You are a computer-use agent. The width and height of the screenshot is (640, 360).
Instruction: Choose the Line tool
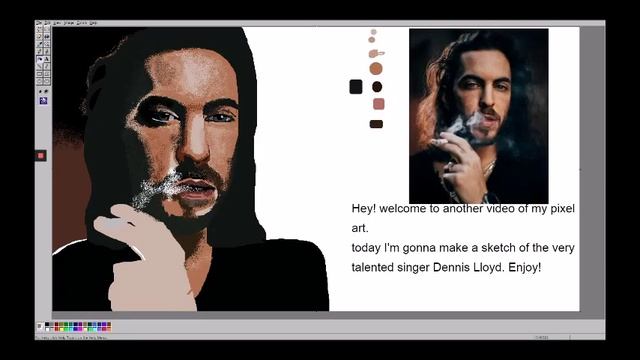pyautogui.click(x=39, y=66)
